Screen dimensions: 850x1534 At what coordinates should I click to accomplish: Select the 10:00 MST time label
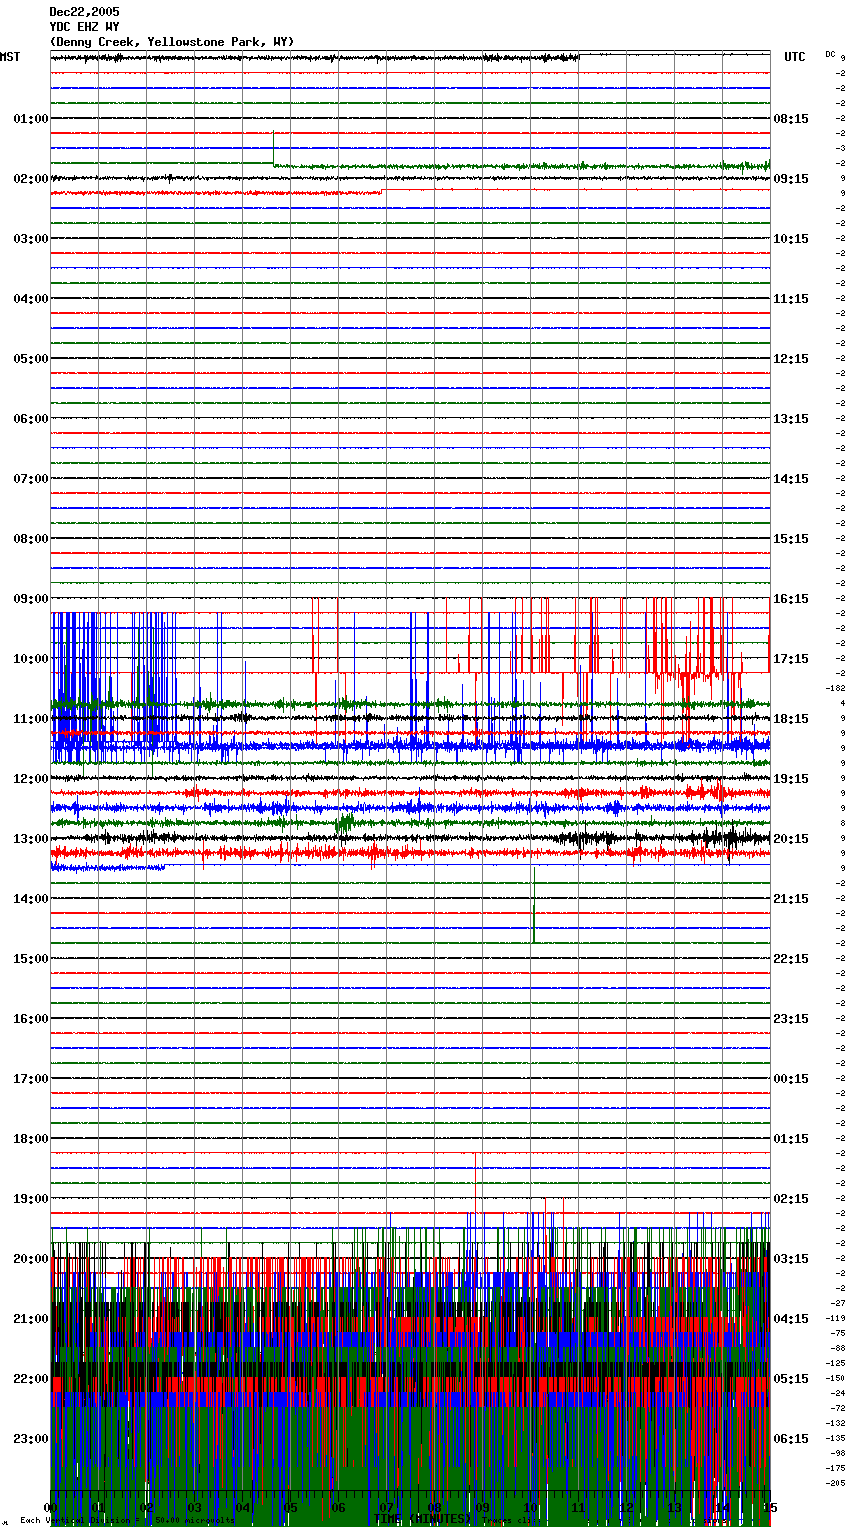(31, 659)
